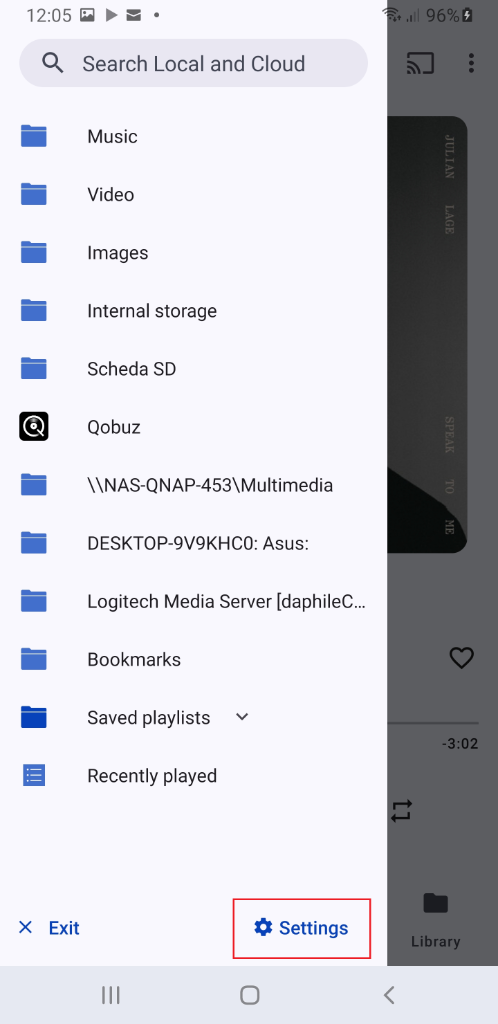
Task: Open the three-dot overflow menu
Action: click(x=471, y=63)
